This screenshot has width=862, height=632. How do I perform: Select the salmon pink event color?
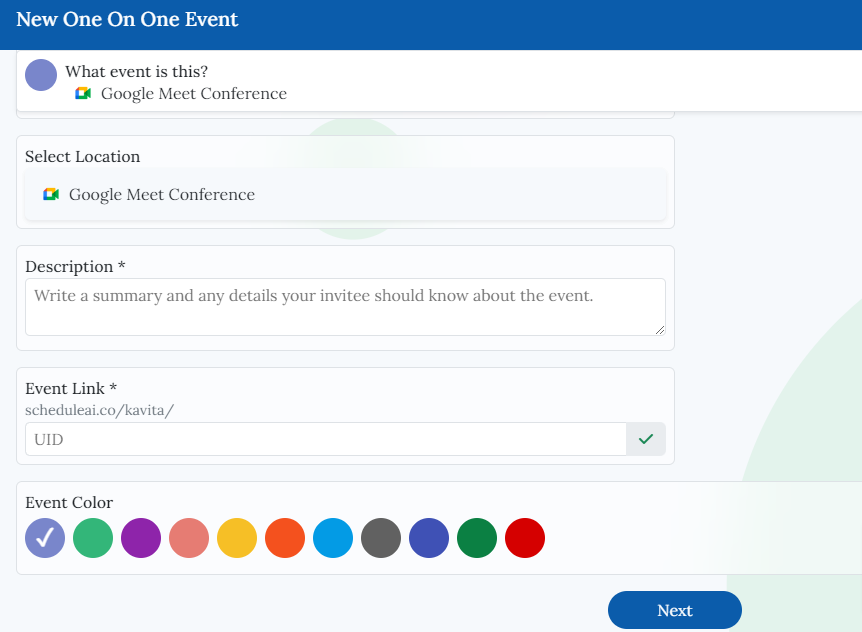coord(189,538)
